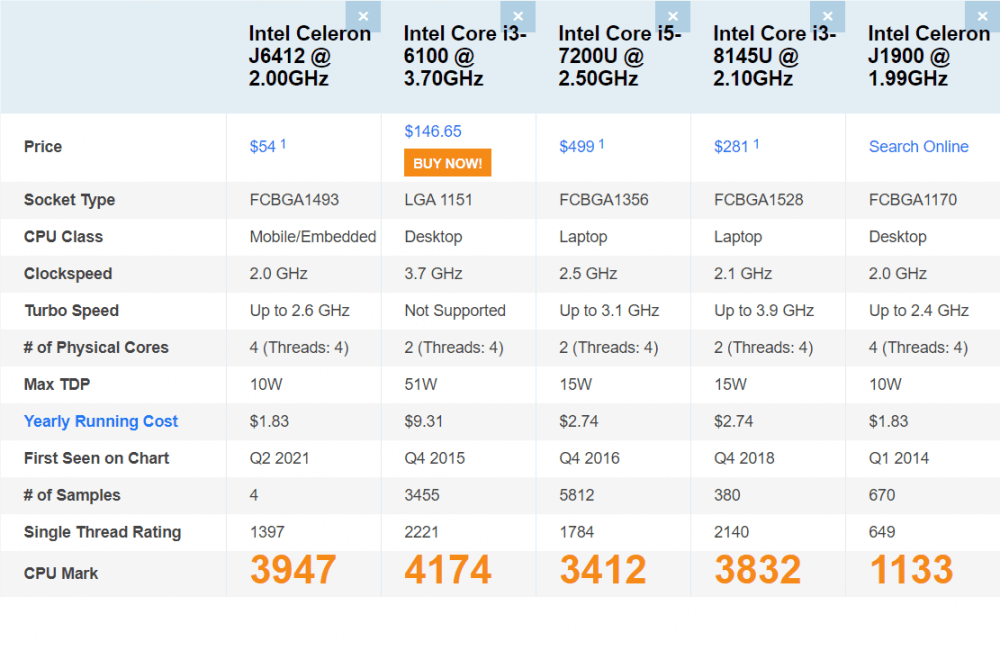Click the single thread rating 649
Viewport: 1000px width, 651px height.
pos(882,532)
